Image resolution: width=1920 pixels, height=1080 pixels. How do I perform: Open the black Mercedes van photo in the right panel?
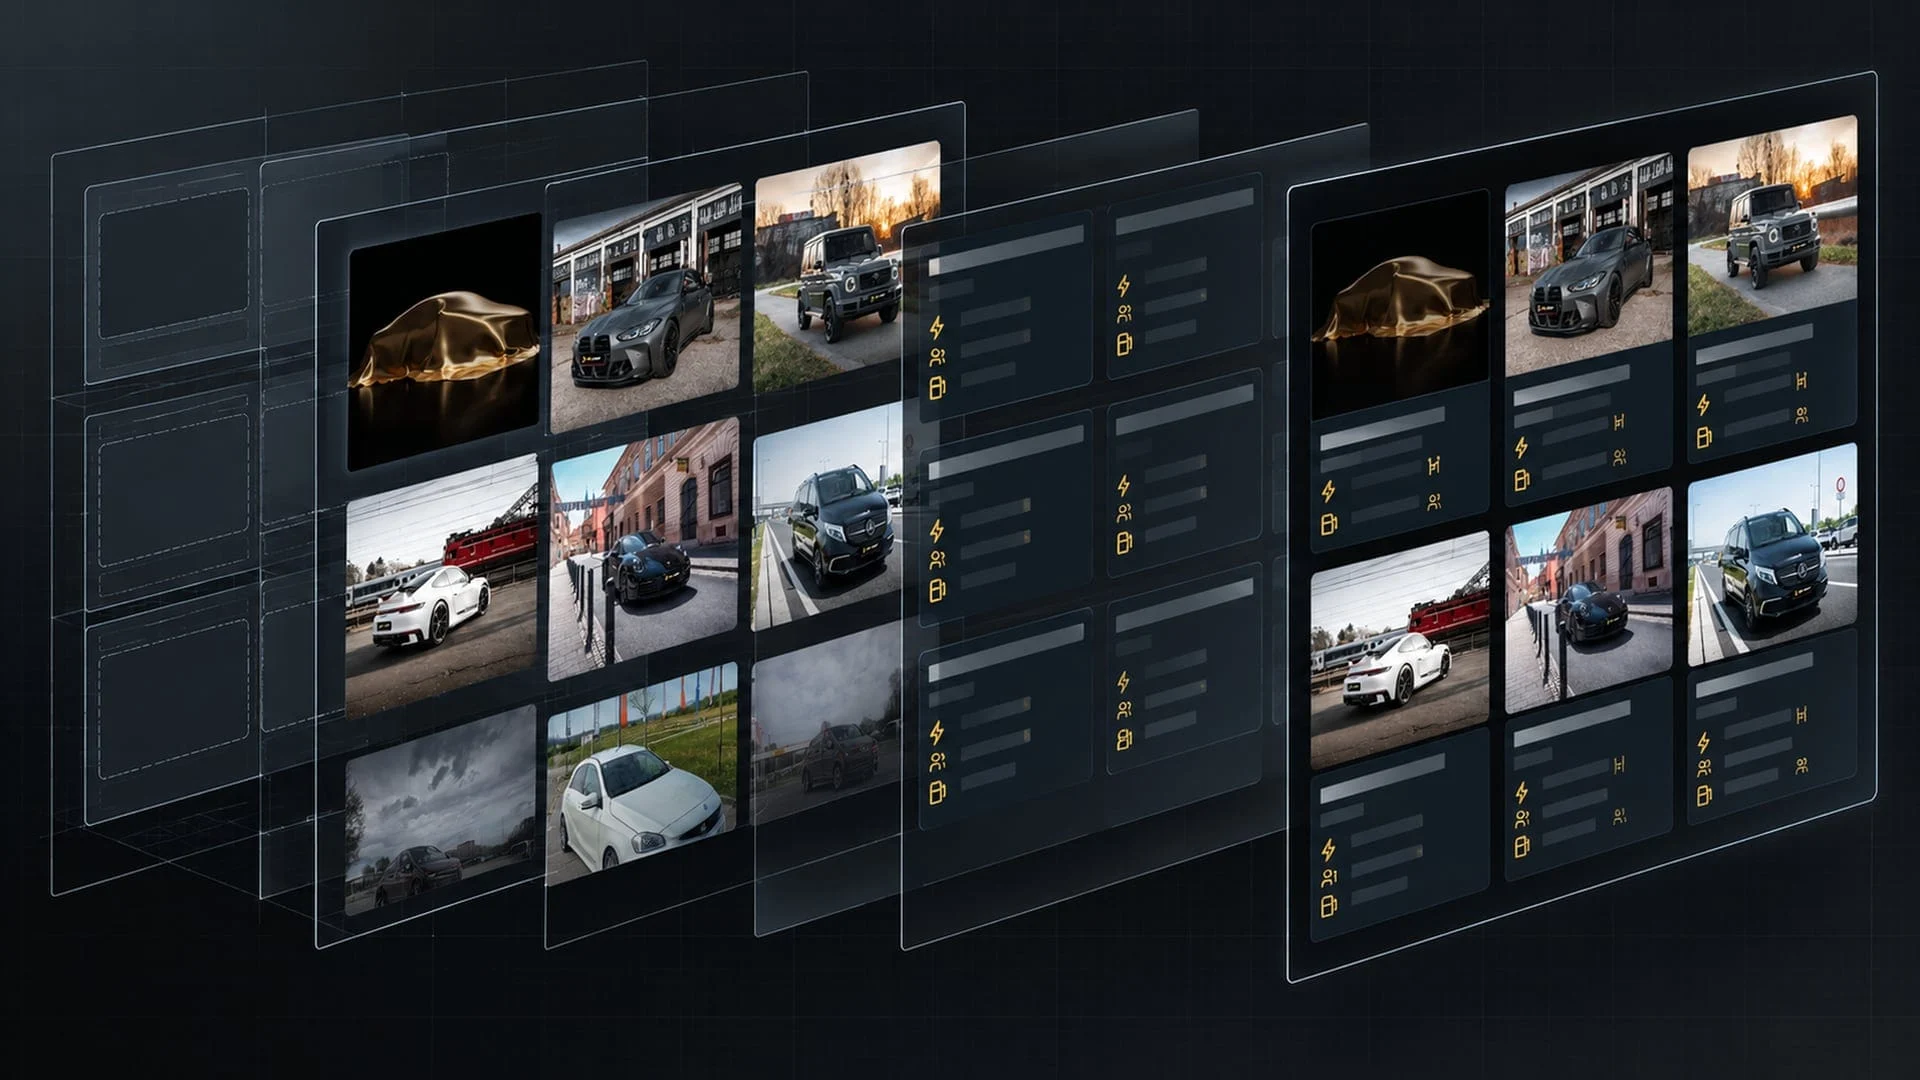pyautogui.click(x=1772, y=555)
